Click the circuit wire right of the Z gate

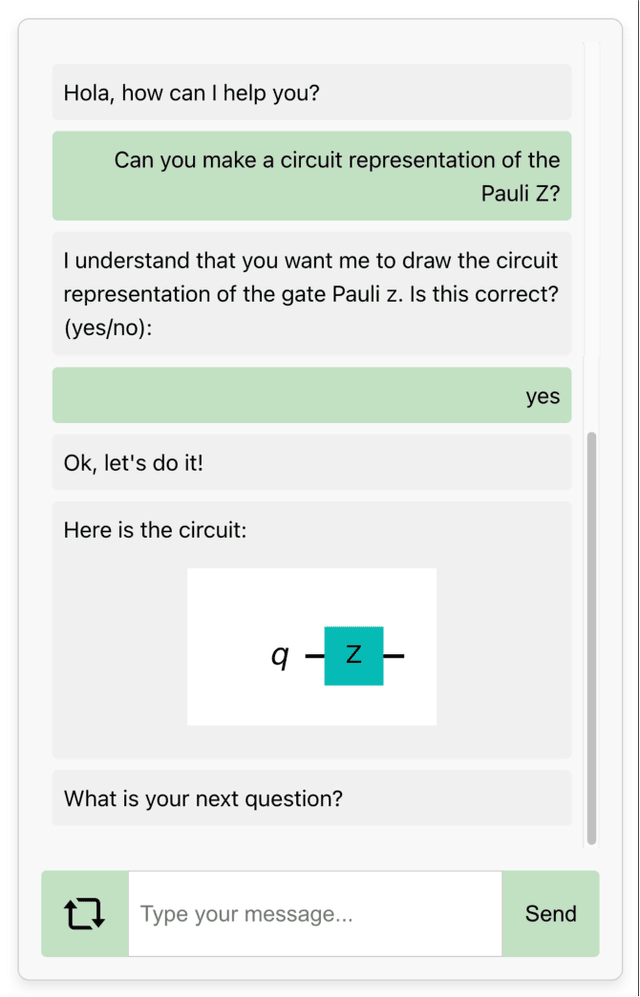pyautogui.click(x=395, y=655)
